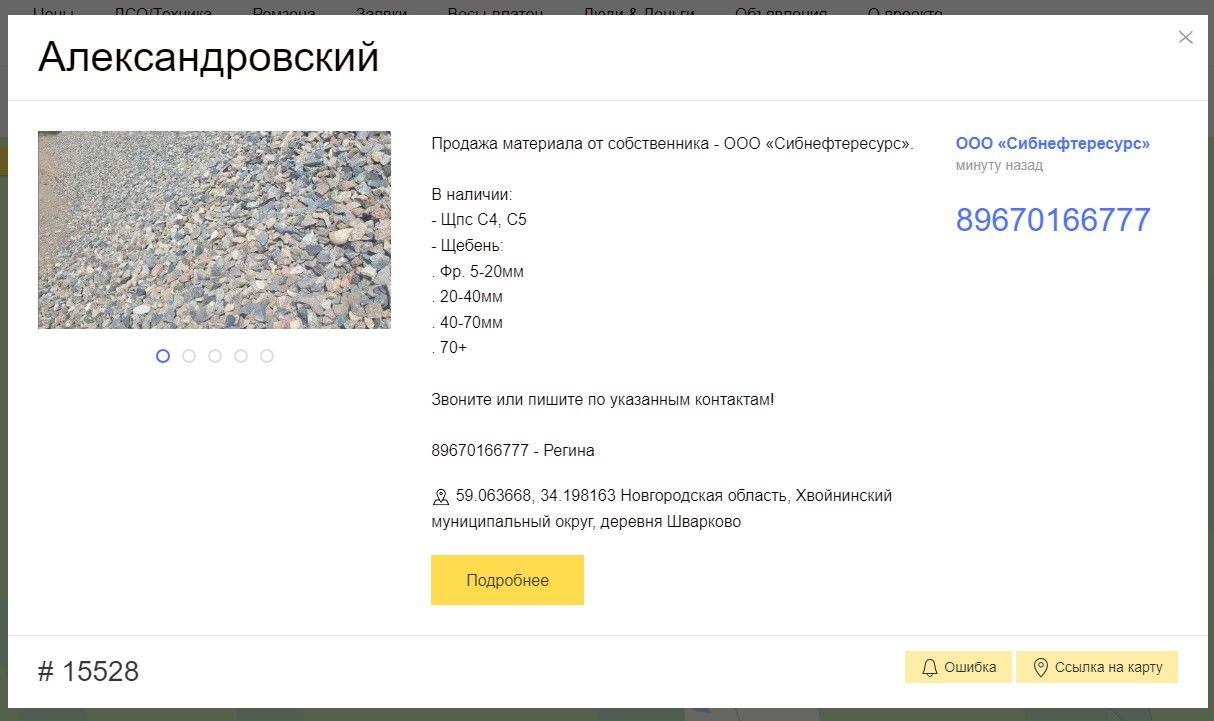Click the Александровский listing title
Screen dimensions: 1214x721
tap(208, 58)
